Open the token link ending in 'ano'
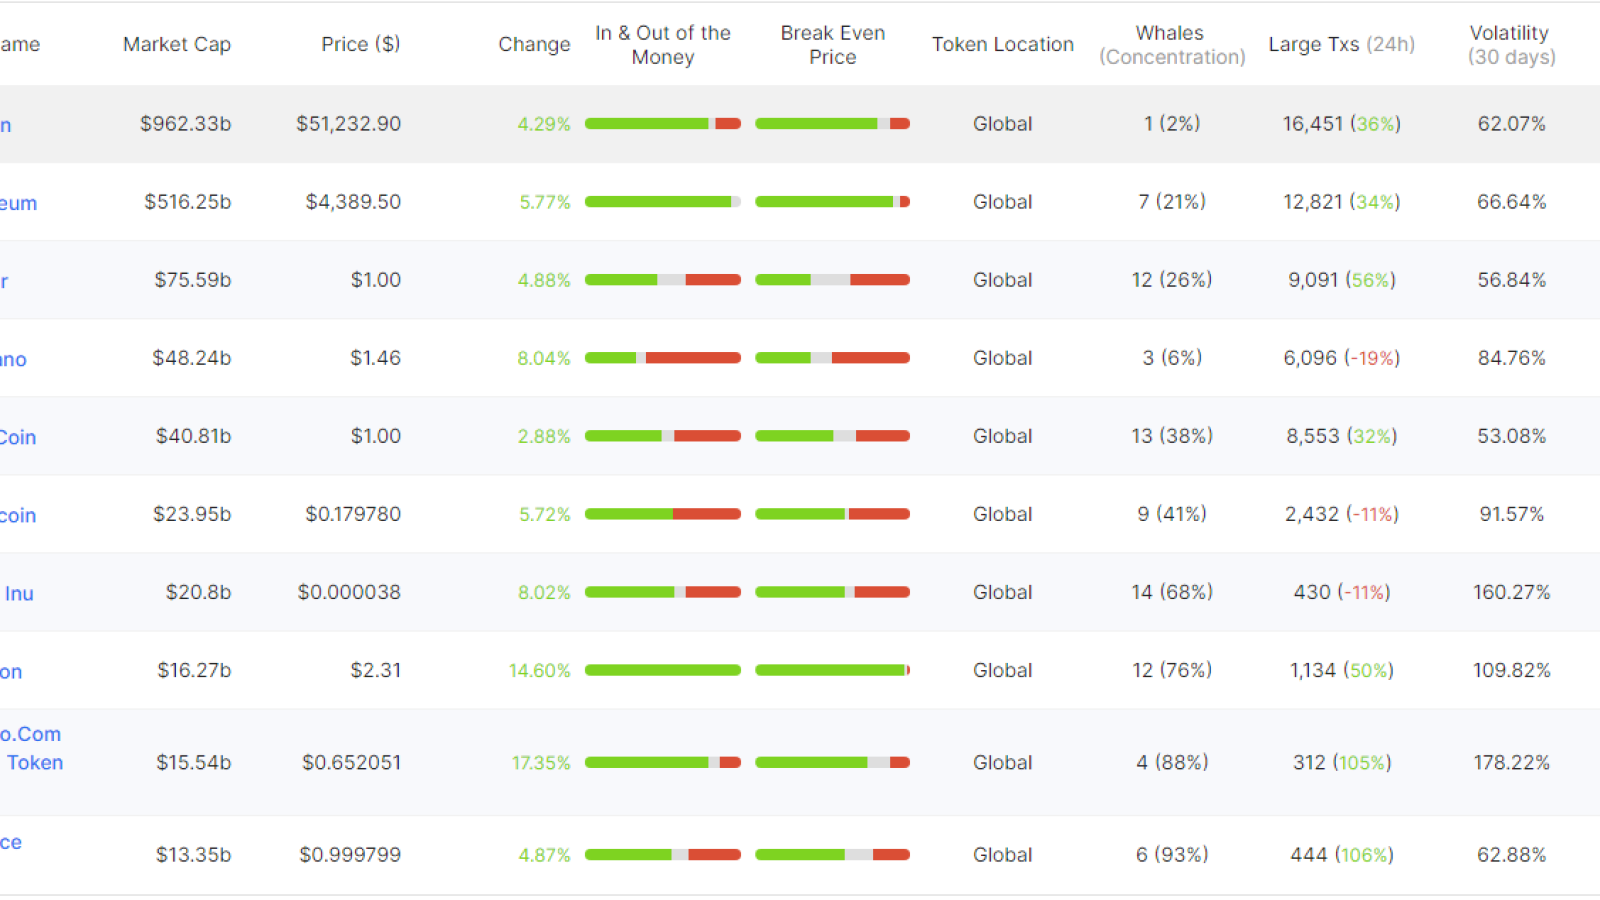Screen dimensions: 1600x900 point(13,359)
